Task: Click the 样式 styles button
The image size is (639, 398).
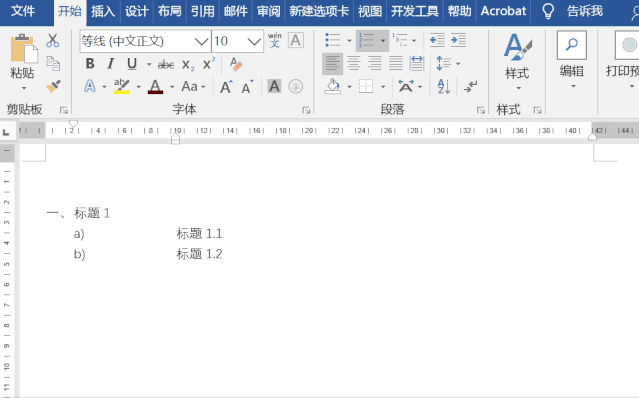Action: (517, 62)
